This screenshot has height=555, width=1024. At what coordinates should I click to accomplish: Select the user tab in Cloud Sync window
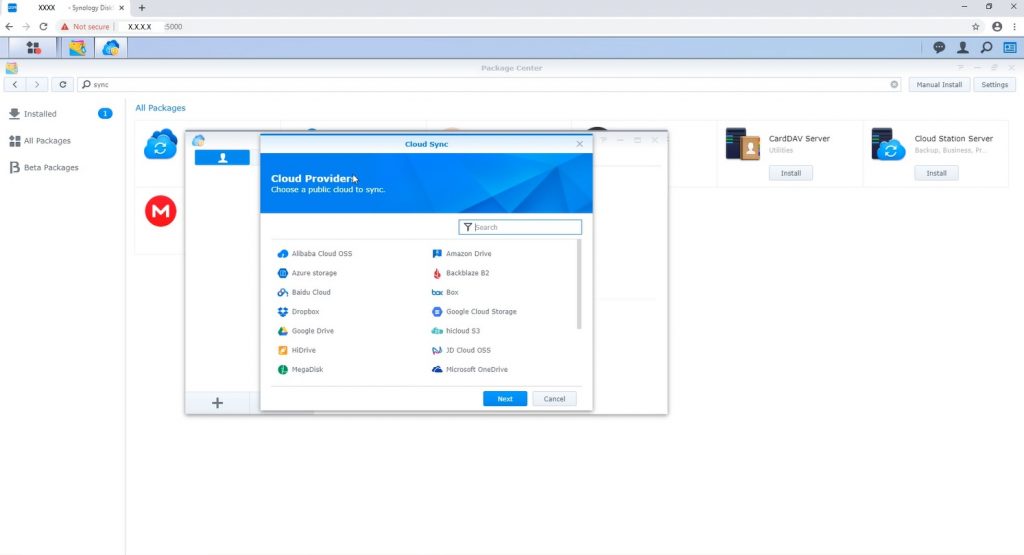[x=222, y=157]
